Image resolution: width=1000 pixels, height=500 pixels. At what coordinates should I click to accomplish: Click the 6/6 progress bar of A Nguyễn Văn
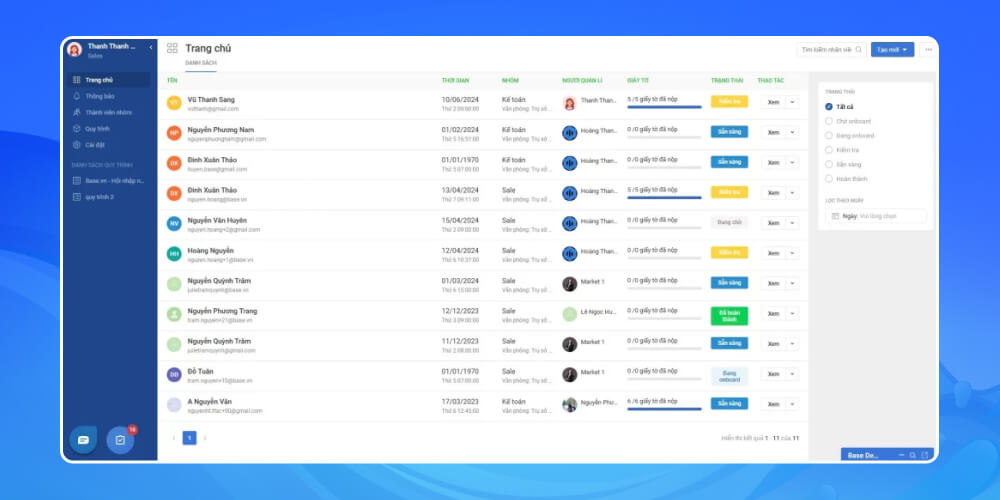tap(664, 409)
